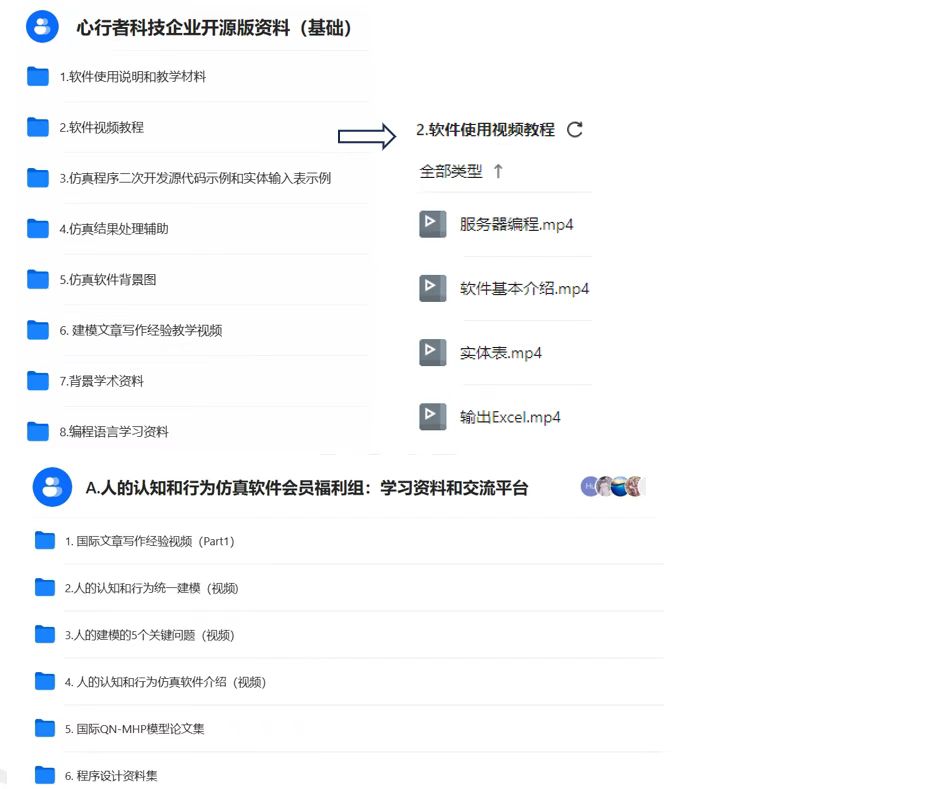Open the 4.仿真结果处理辅助 folder
950x789 pixels.
tap(113, 229)
